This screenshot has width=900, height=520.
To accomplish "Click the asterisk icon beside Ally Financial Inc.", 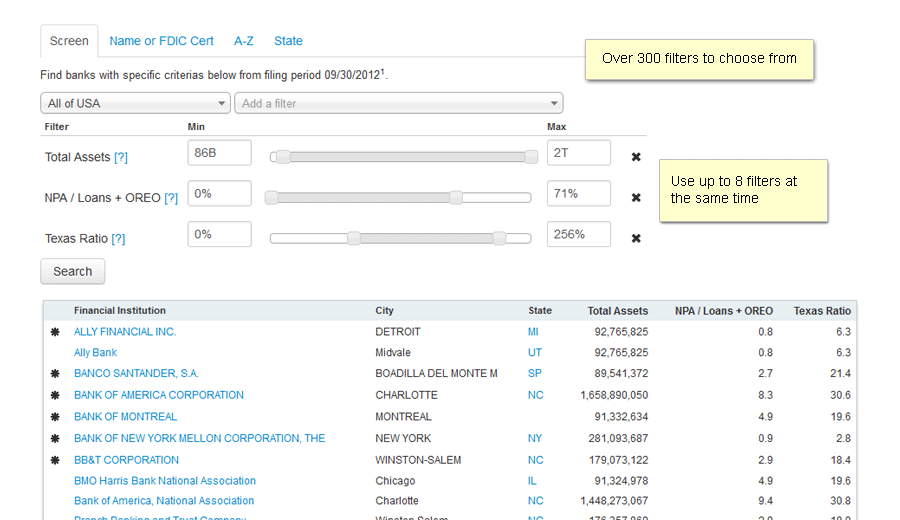I will pyautogui.click(x=56, y=332).
